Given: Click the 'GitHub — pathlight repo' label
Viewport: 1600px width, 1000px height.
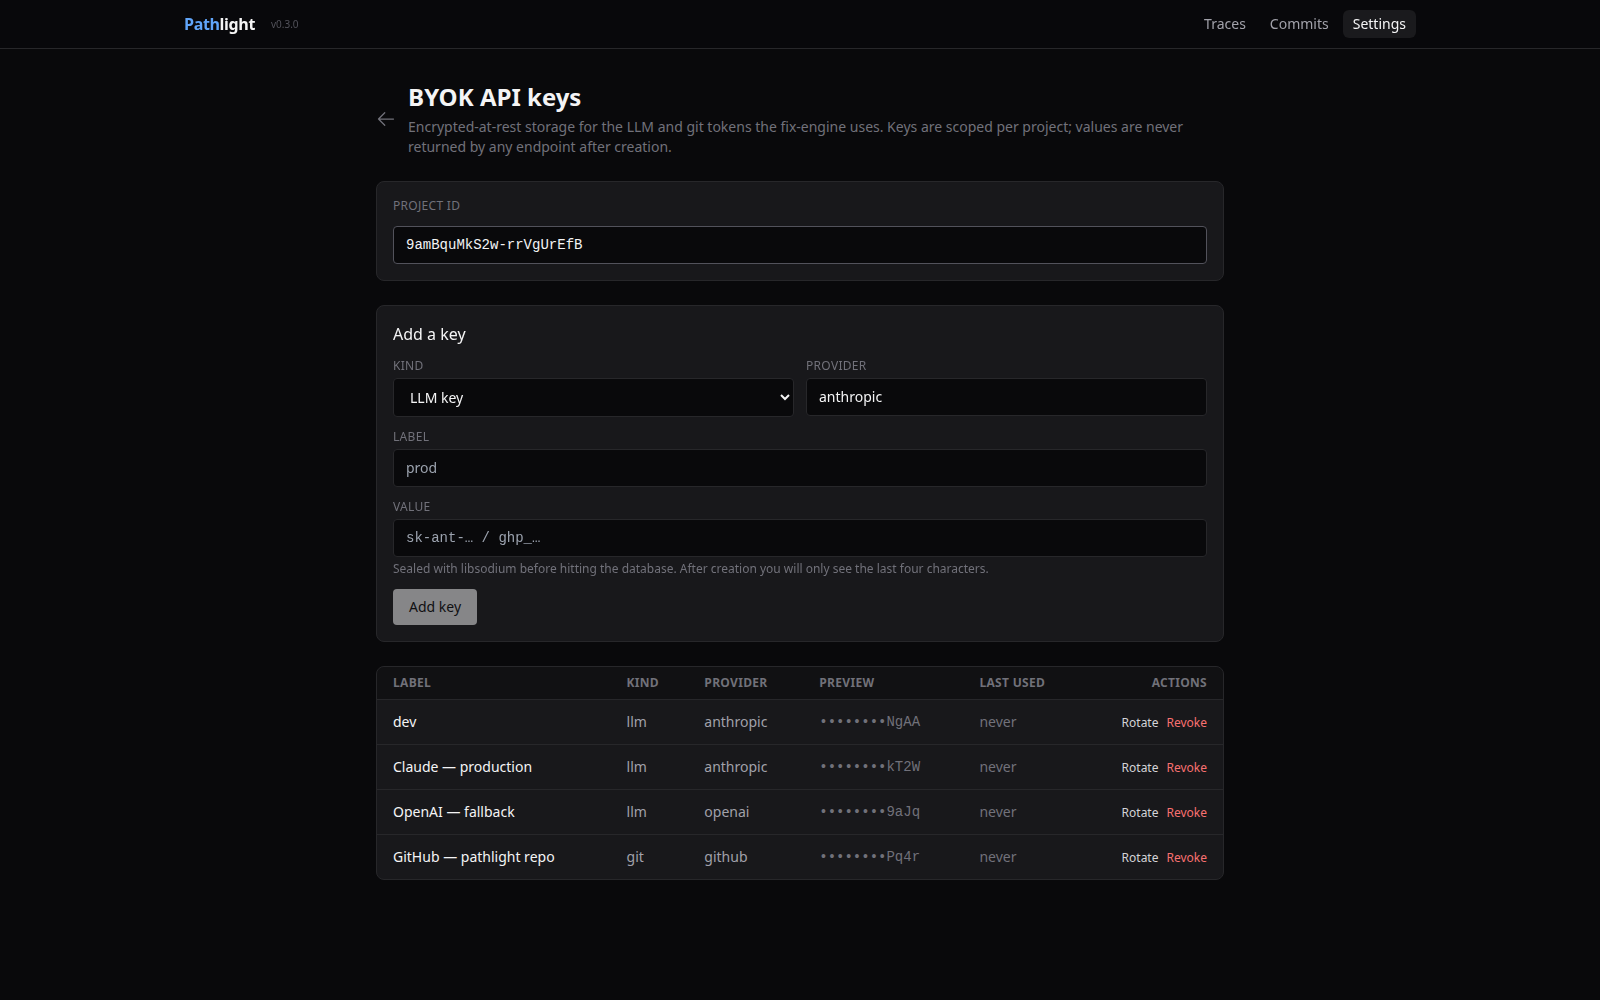Looking at the screenshot, I should [474, 857].
